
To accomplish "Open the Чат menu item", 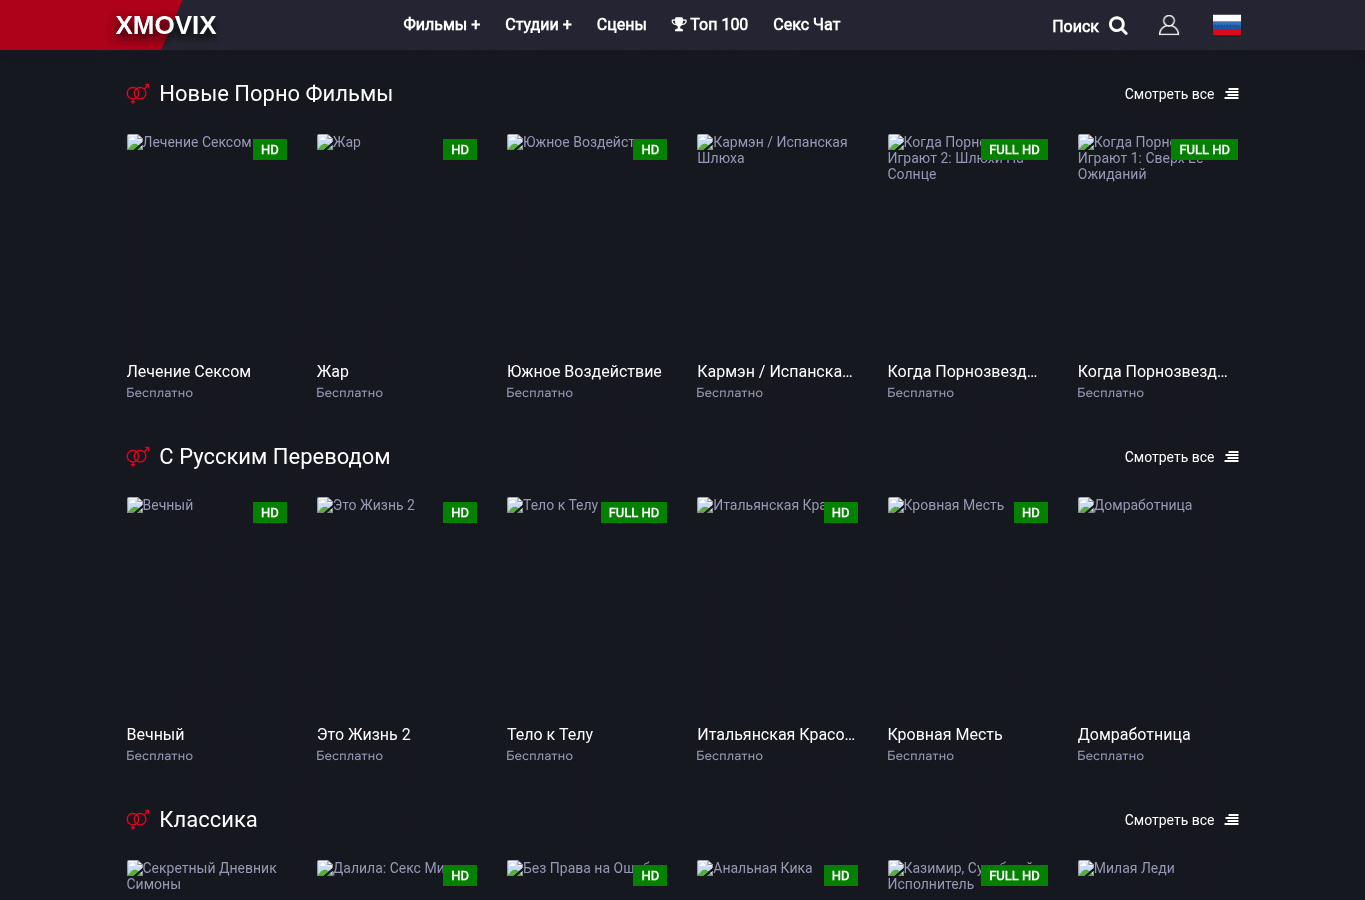I will point(806,25).
